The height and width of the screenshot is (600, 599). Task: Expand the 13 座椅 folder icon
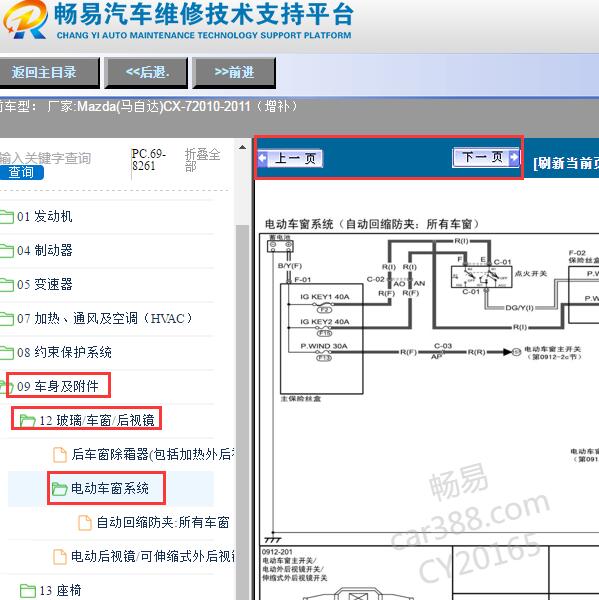coord(28,590)
